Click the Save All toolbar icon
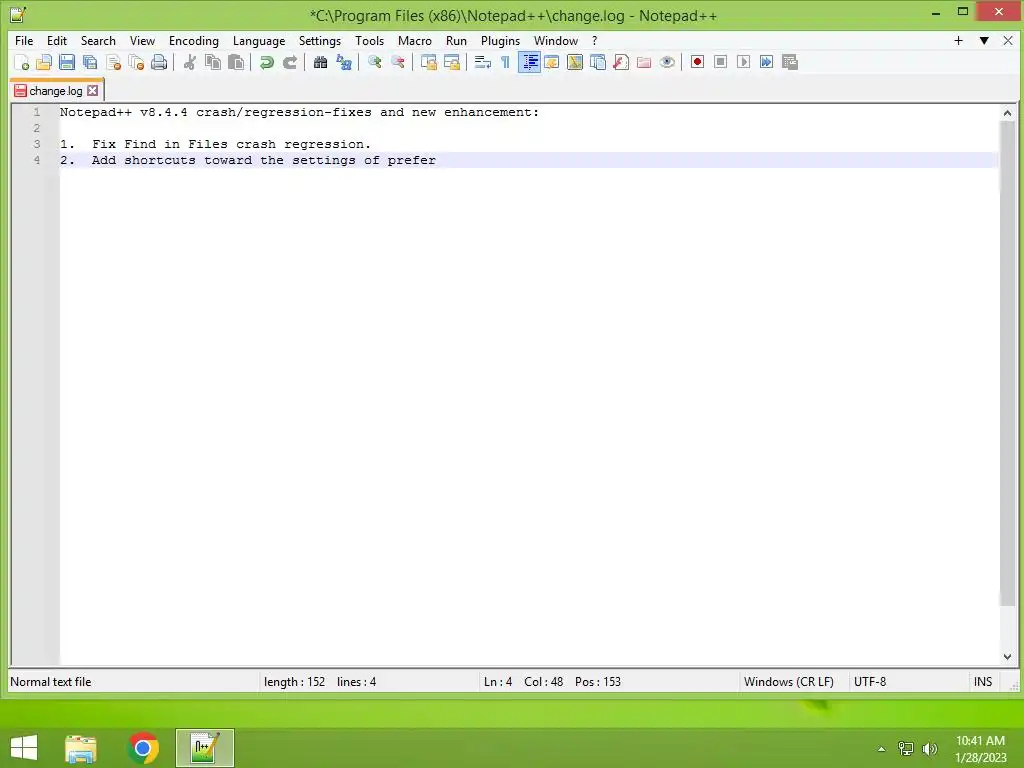 [x=90, y=62]
